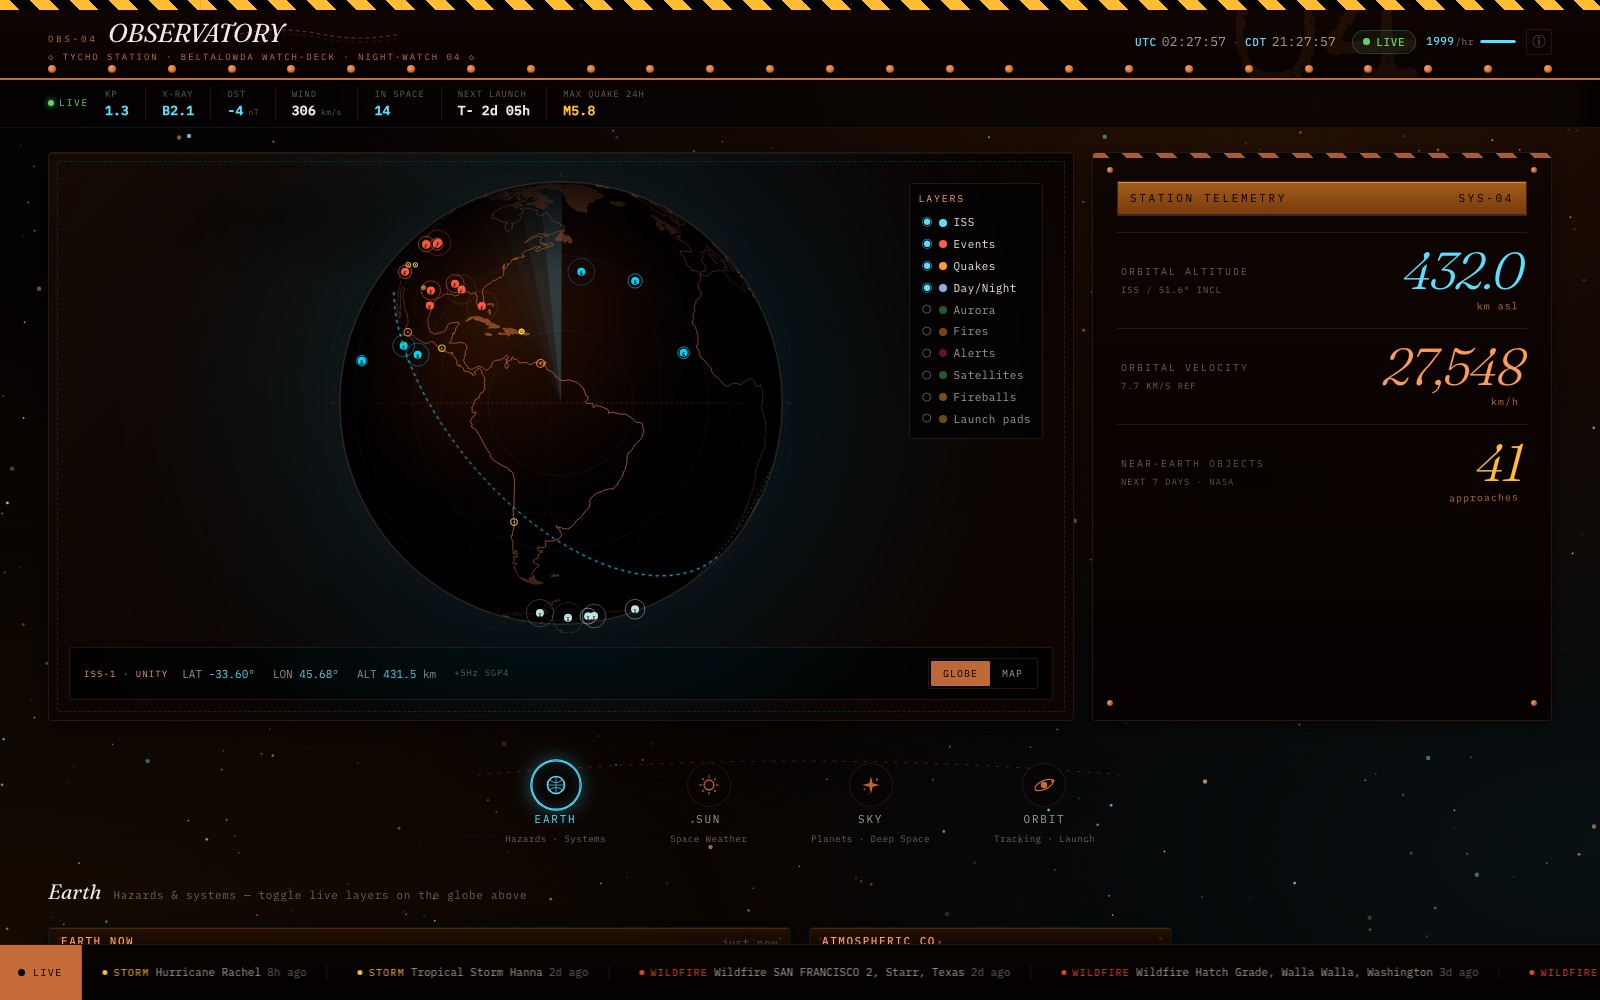Image resolution: width=1600 pixels, height=1000 pixels.
Task: Click the DST -4 nT stat
Action: point(243,103)
